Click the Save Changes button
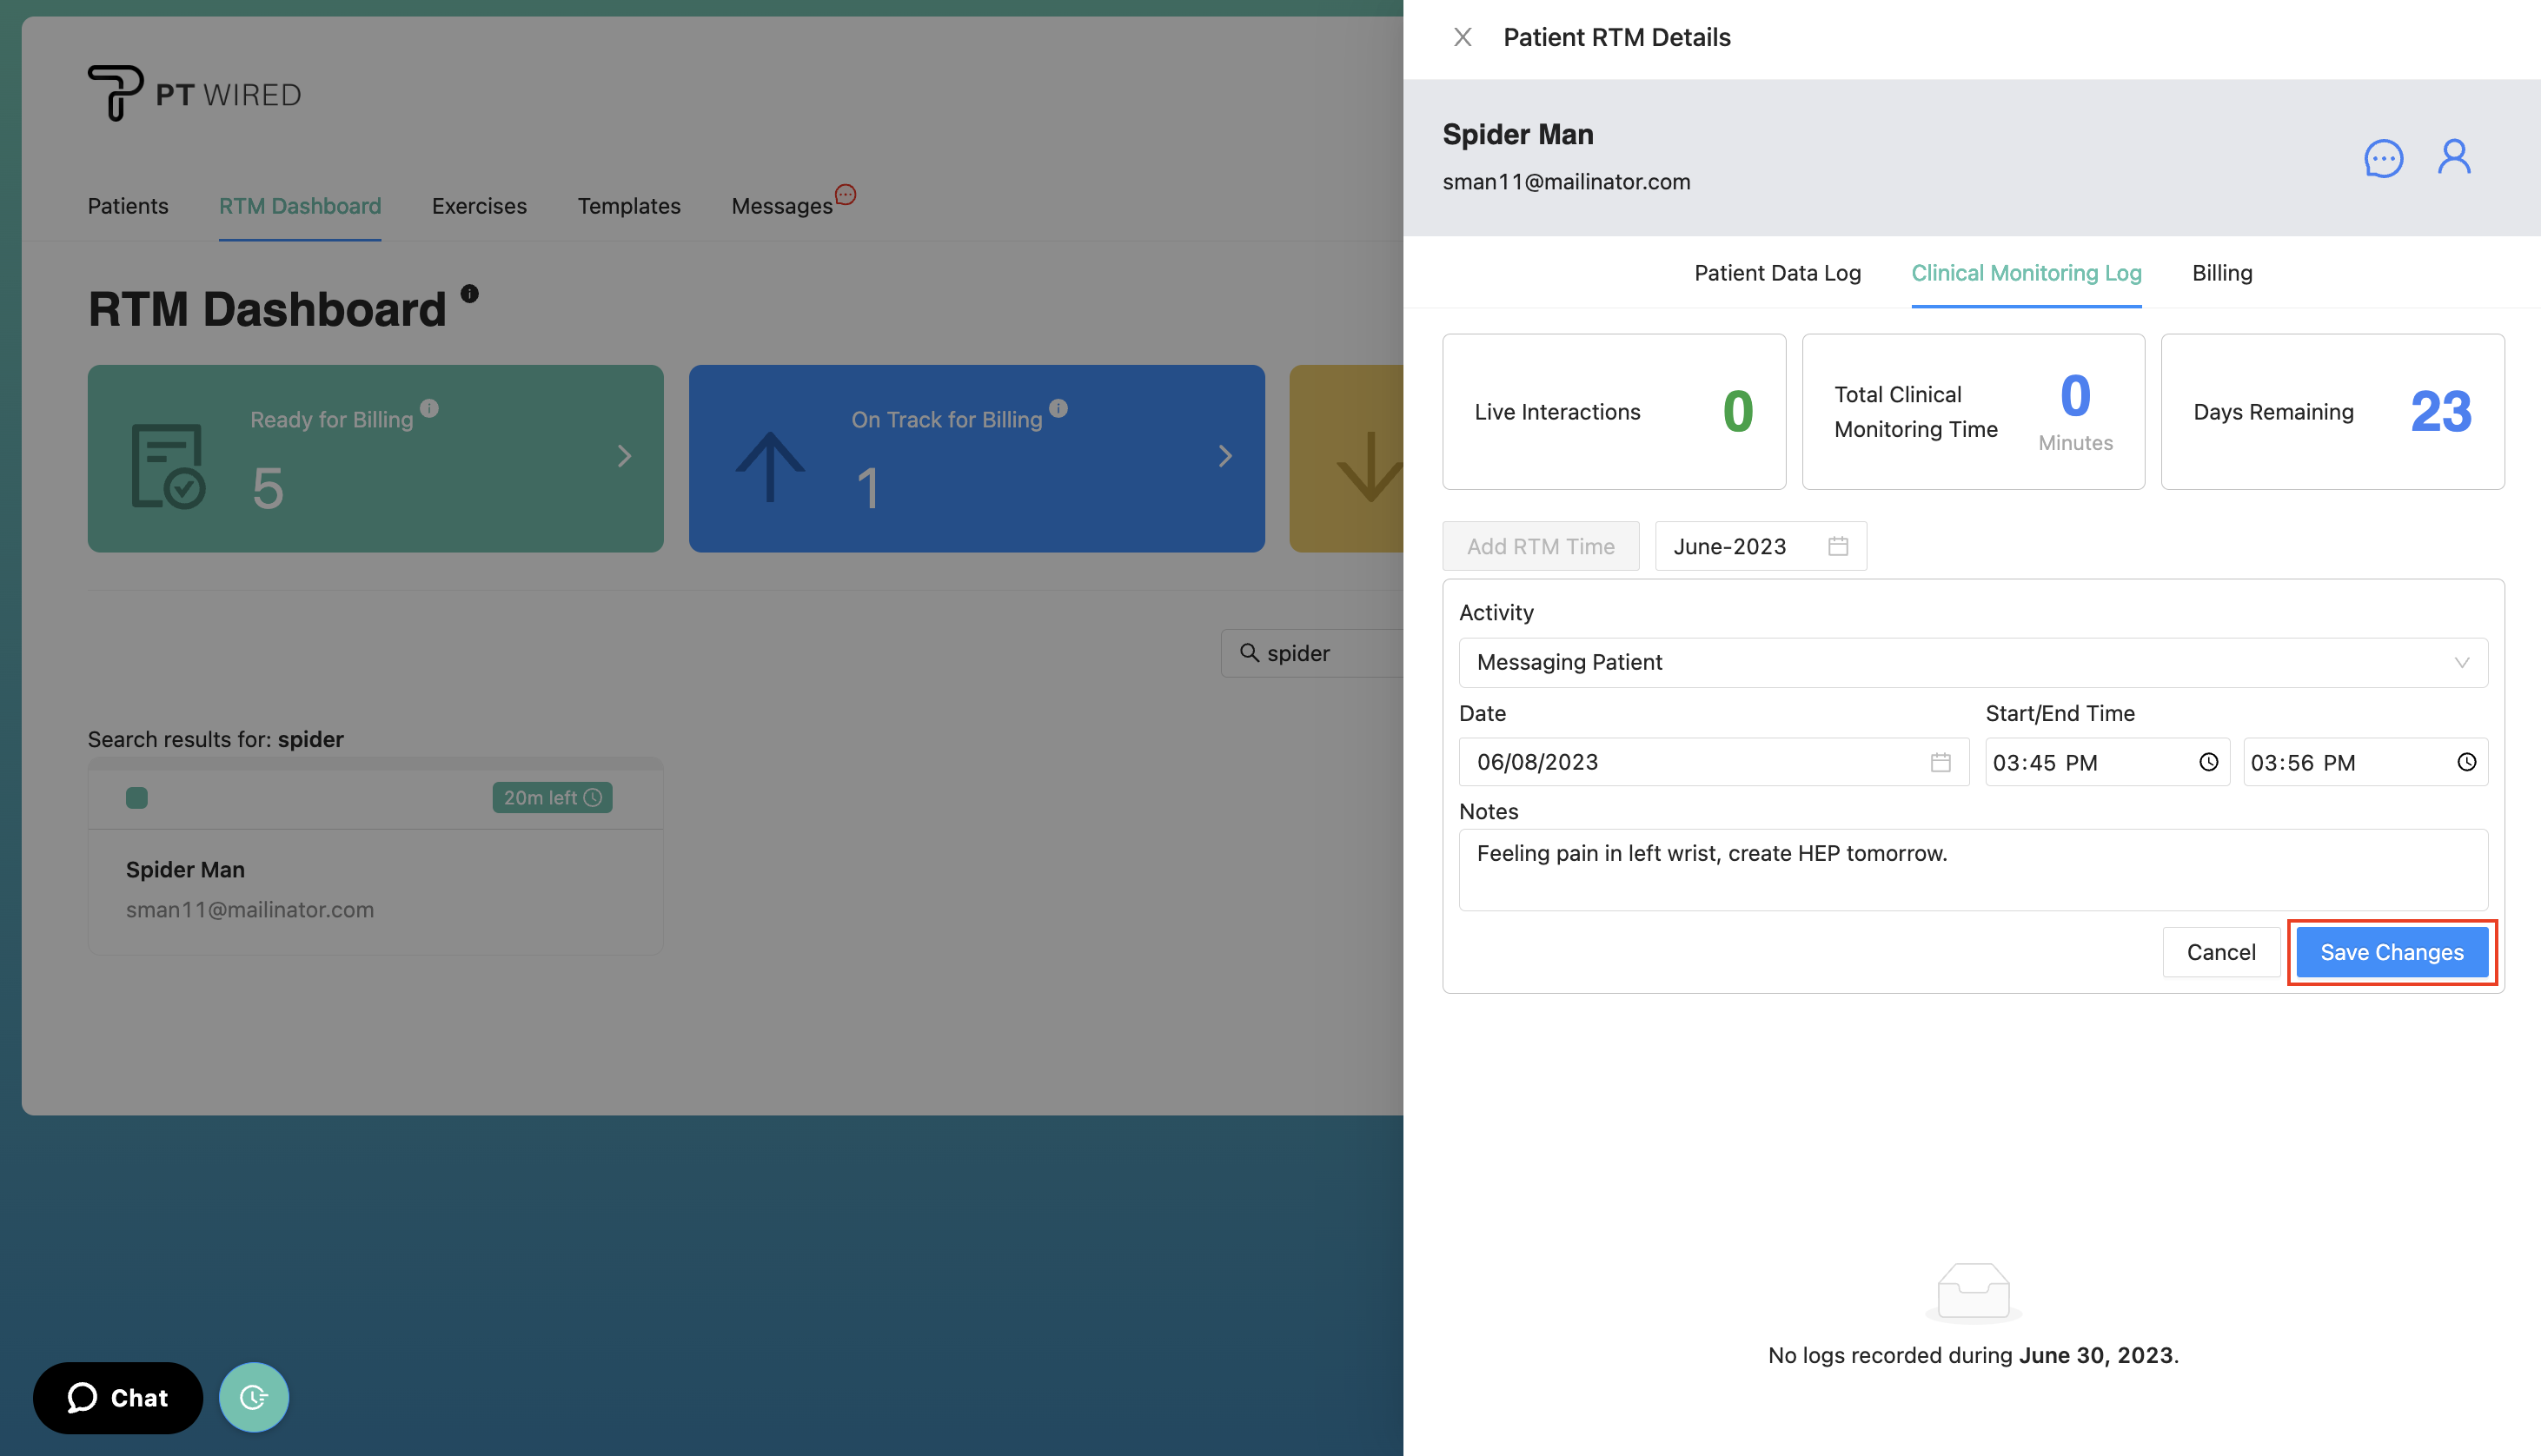The height and width of the screenshot is (1456, 2541). (x=2391, y=951)
